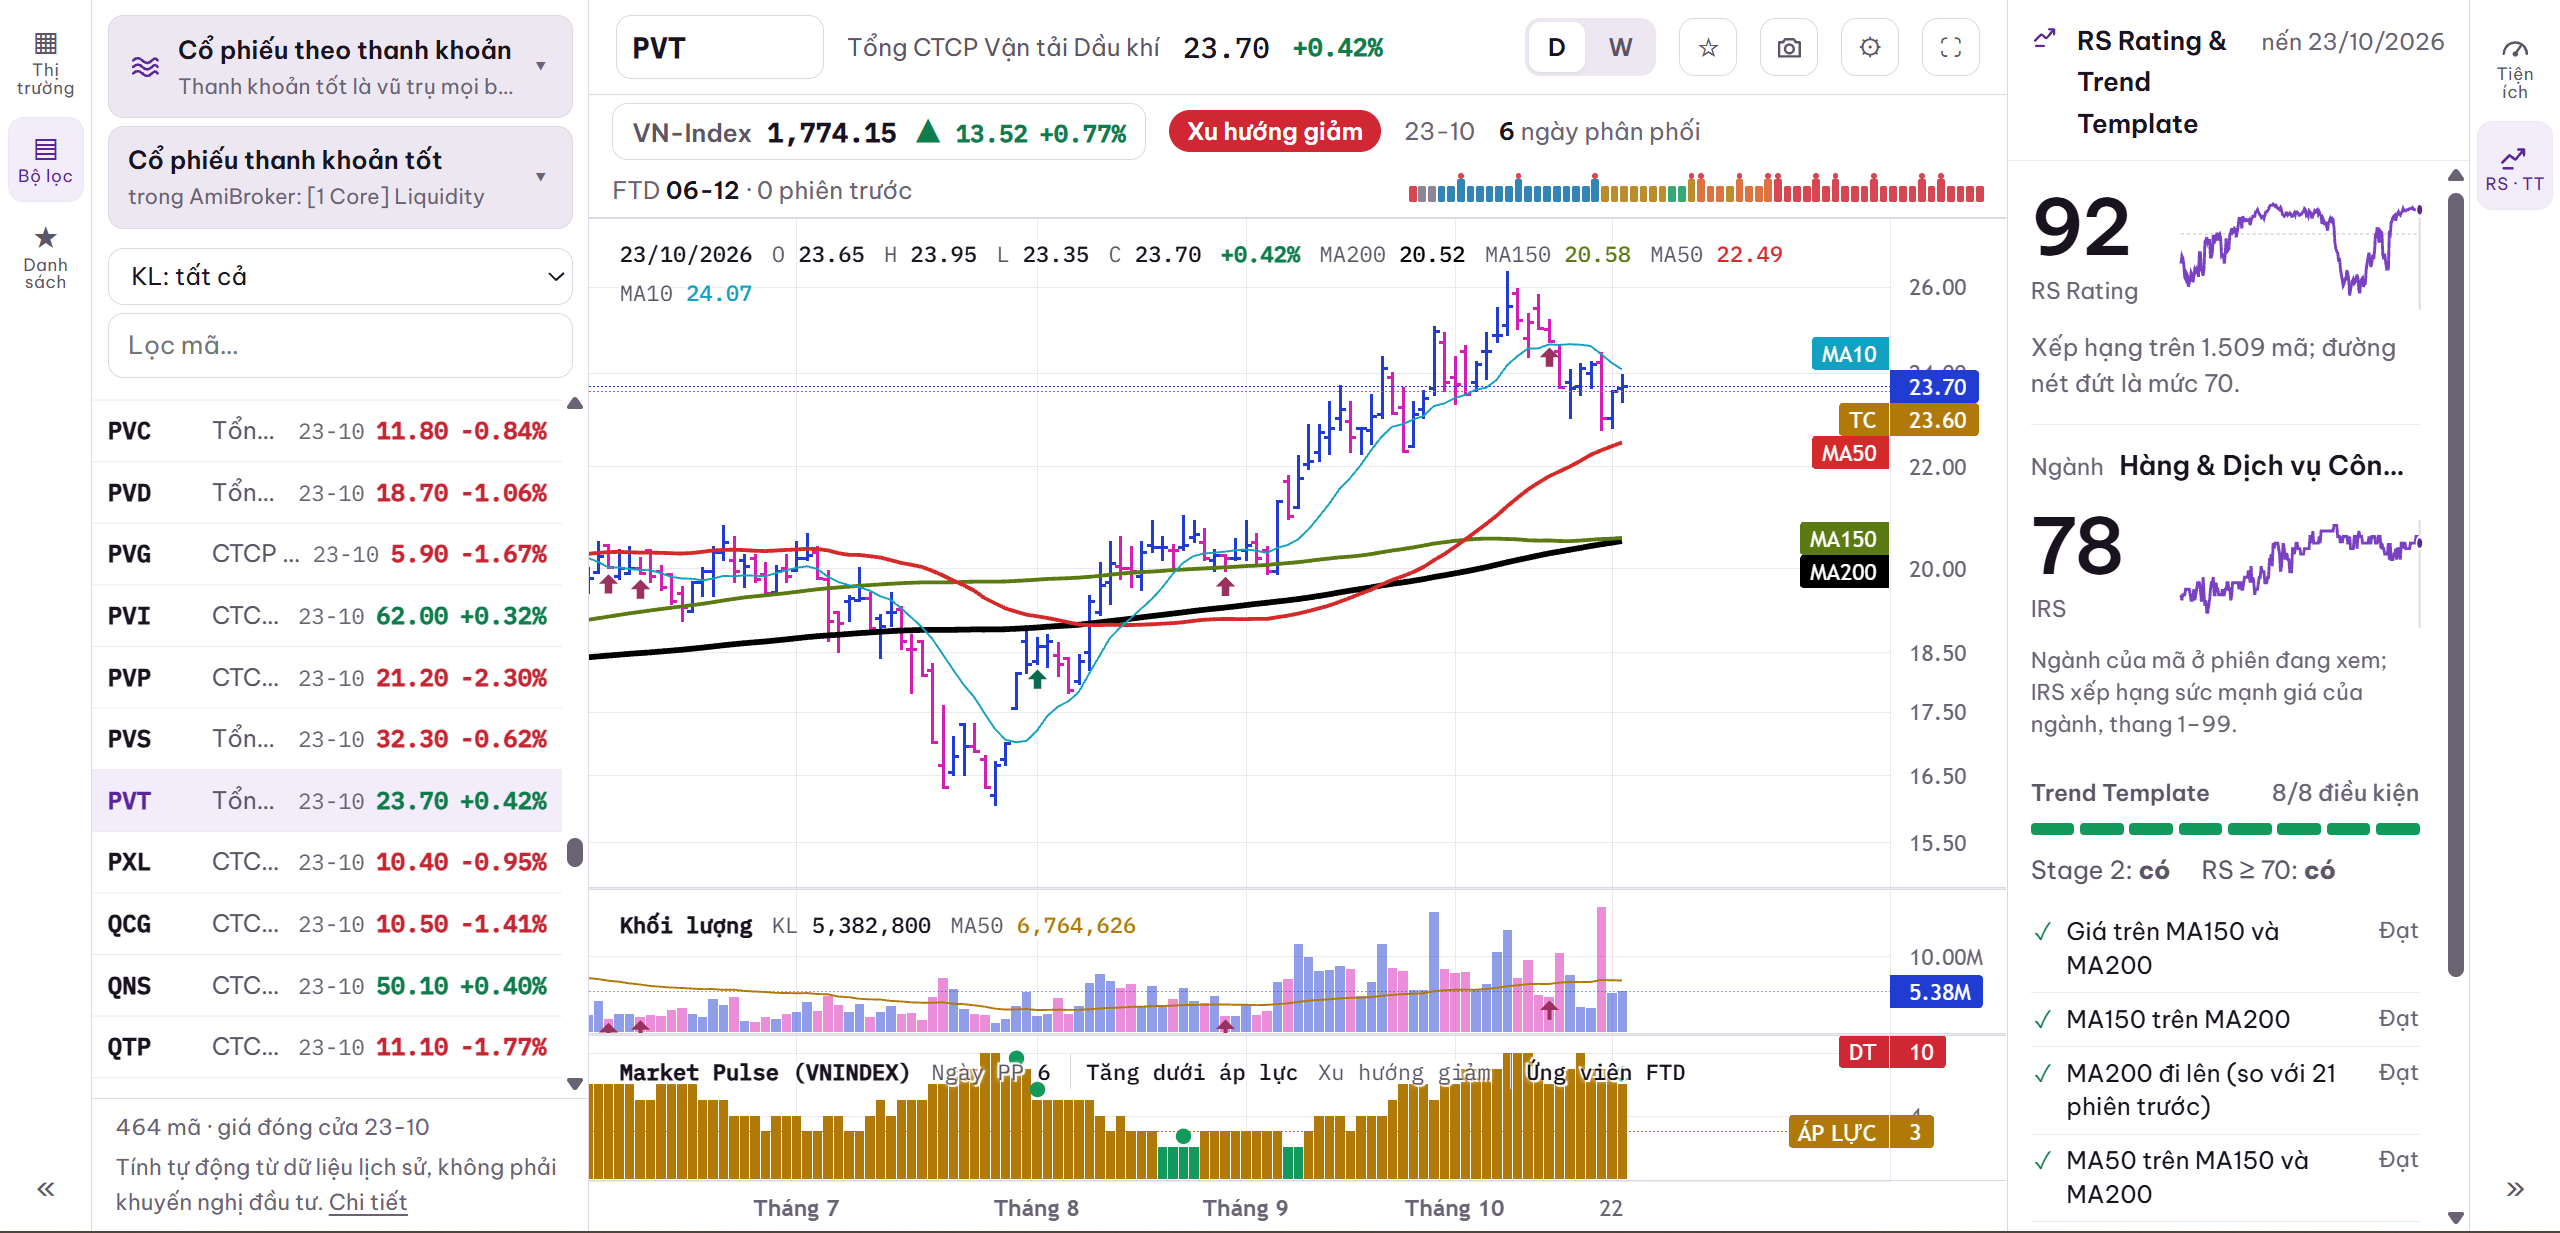This screenshot has width=2560, height=1233.
Task: Select QNS row in stock list
Action: pyautogui.click(x=327, y=986)
